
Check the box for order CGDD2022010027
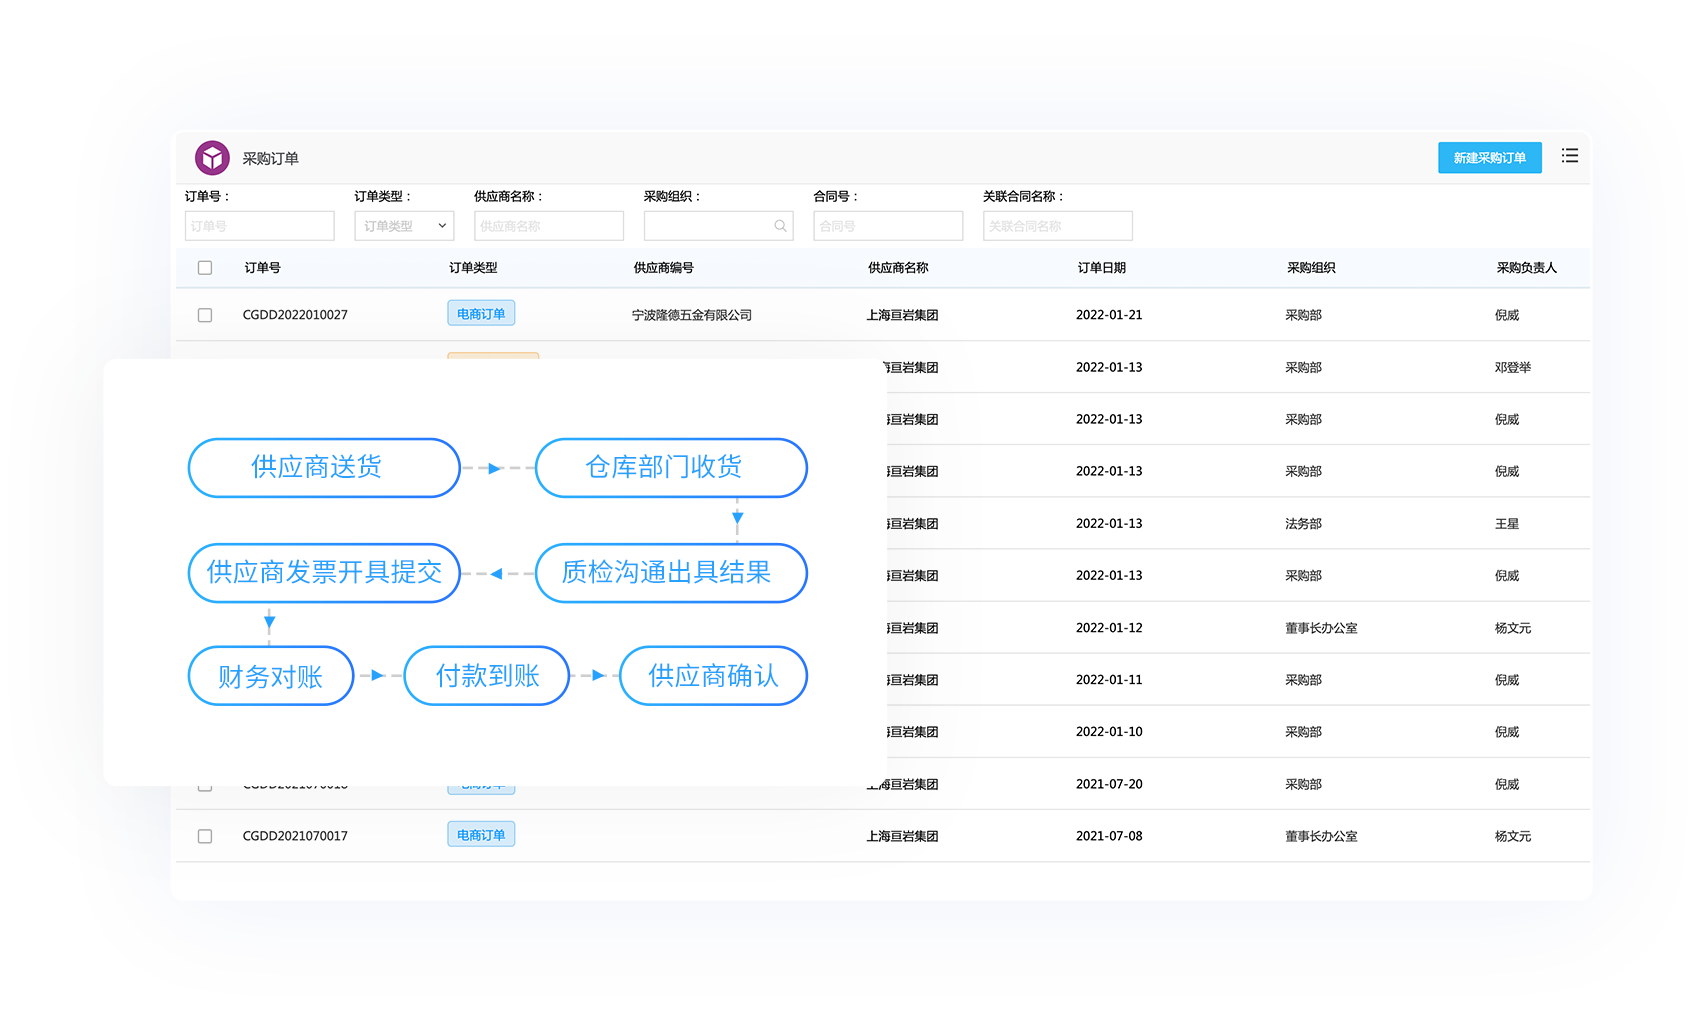tap(205, 315)
